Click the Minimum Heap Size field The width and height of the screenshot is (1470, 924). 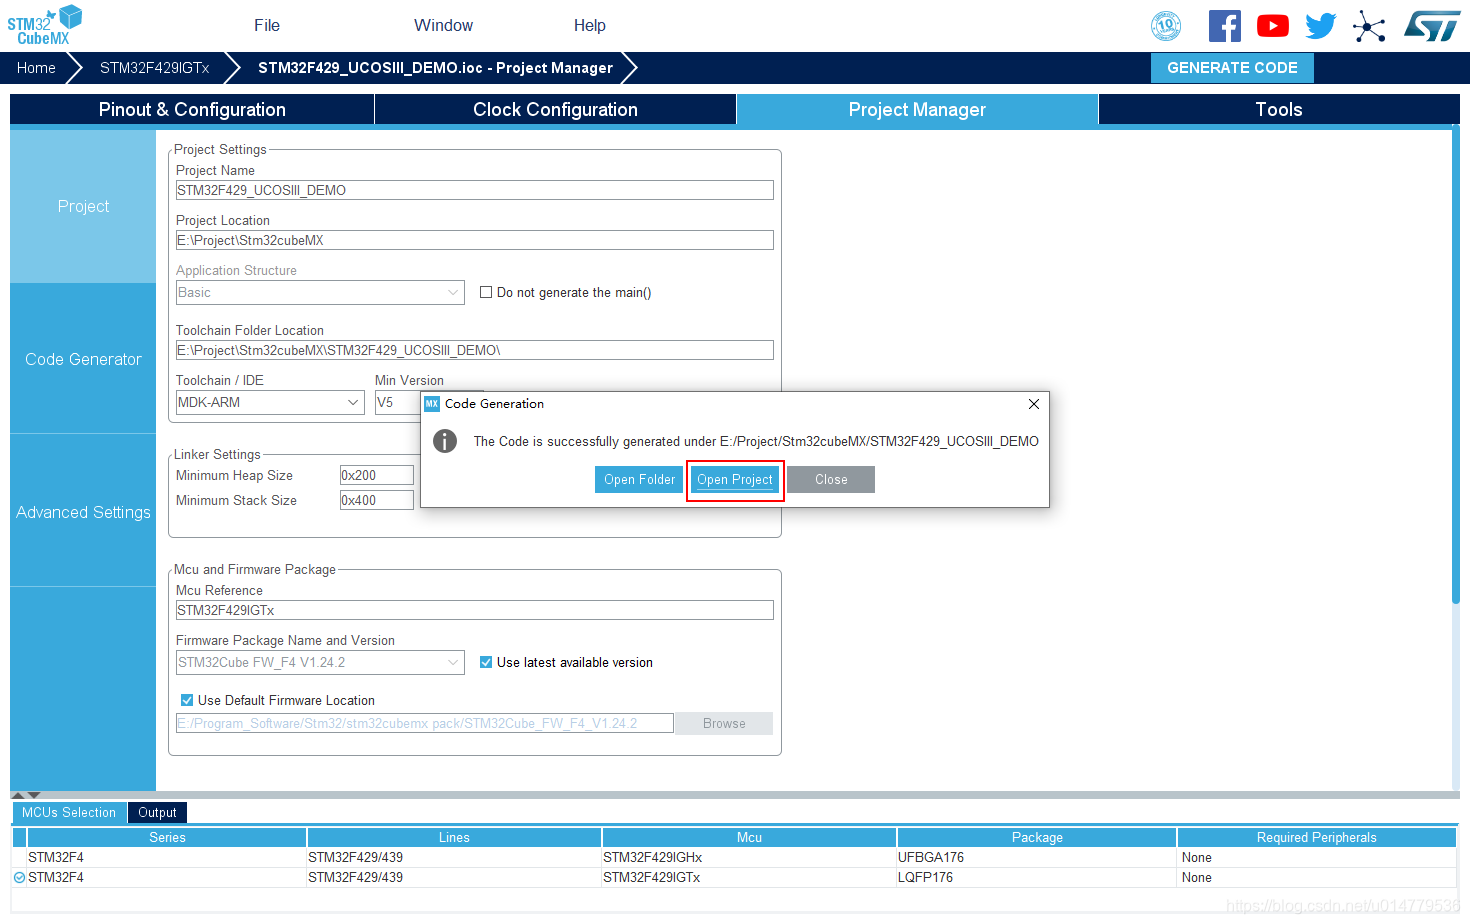point(377,475)
